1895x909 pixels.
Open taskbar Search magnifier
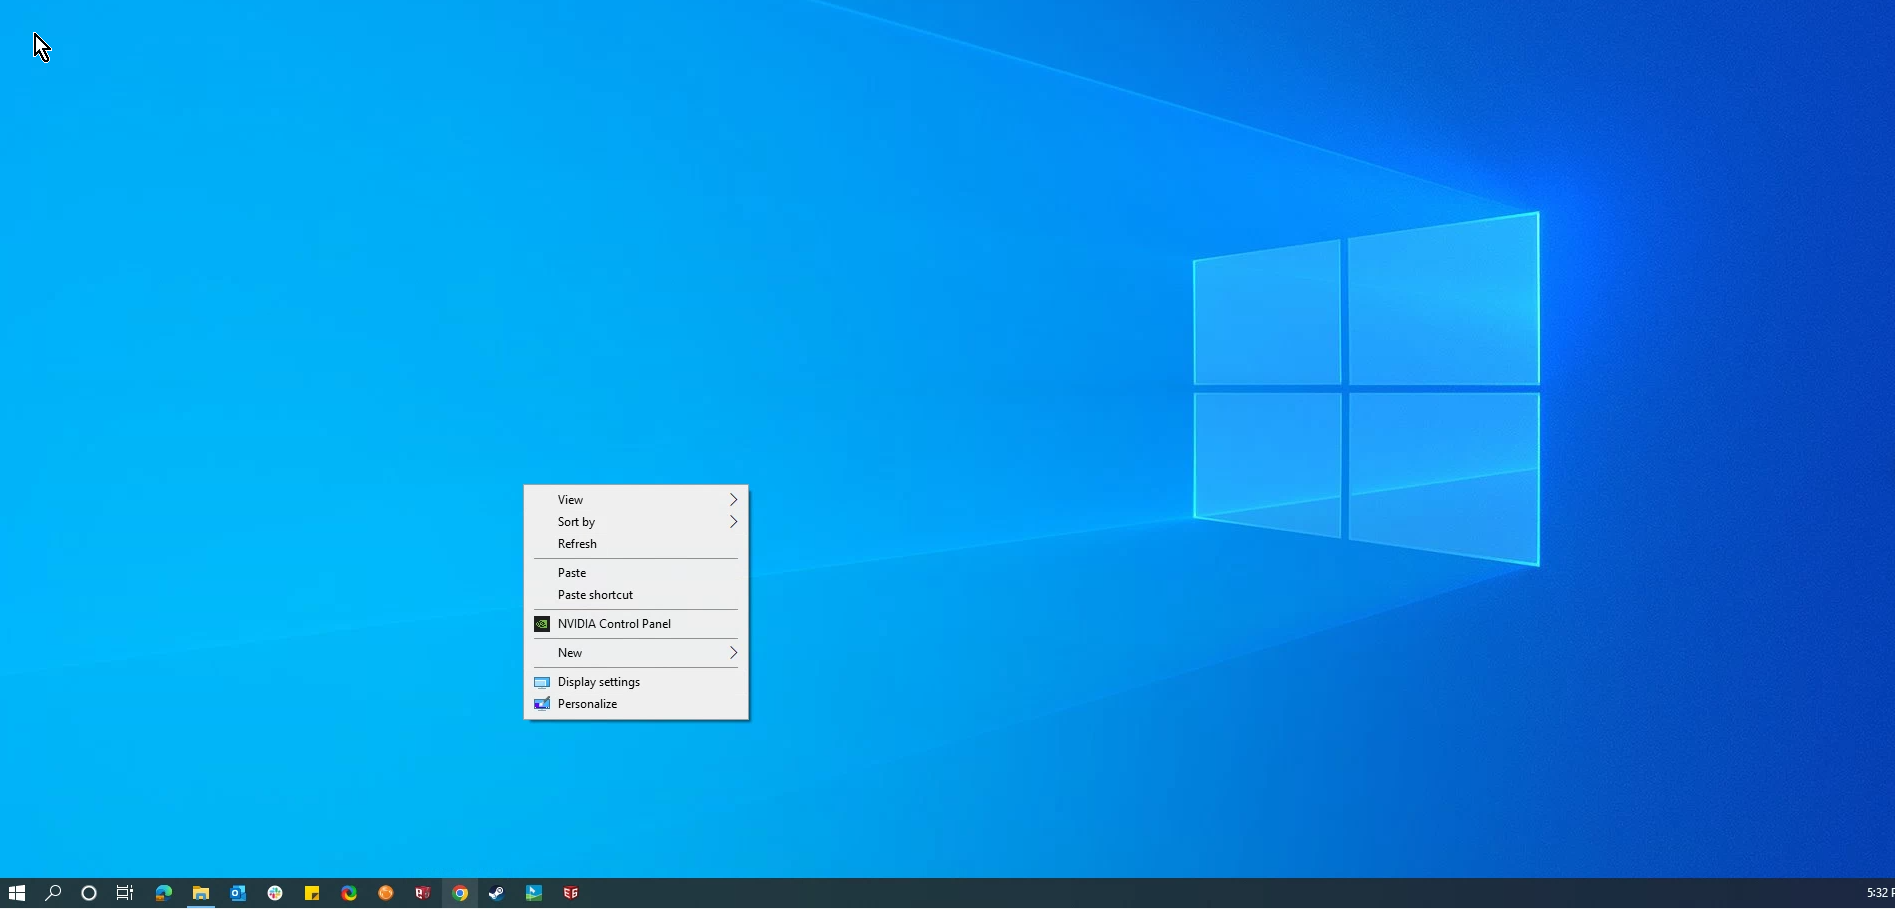[53, 893]
